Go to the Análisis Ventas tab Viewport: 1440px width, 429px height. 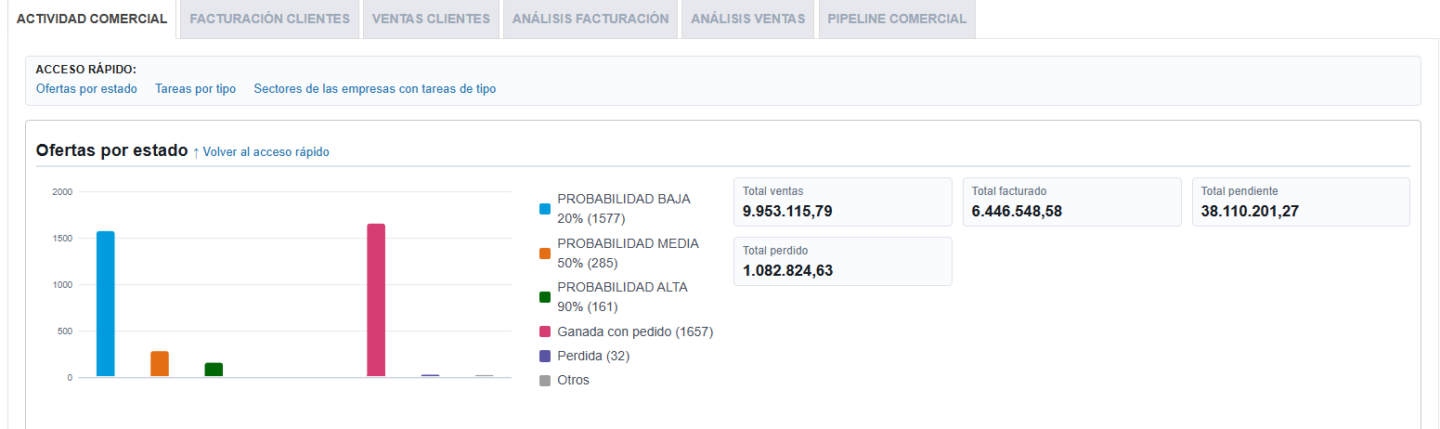(748, 19)
